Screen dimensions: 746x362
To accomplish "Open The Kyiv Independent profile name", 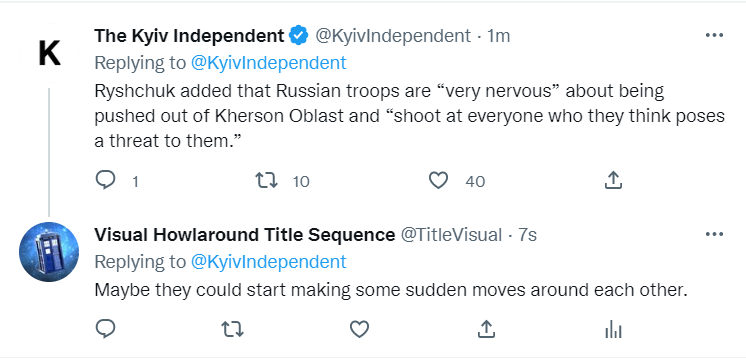I will point(189,36).
